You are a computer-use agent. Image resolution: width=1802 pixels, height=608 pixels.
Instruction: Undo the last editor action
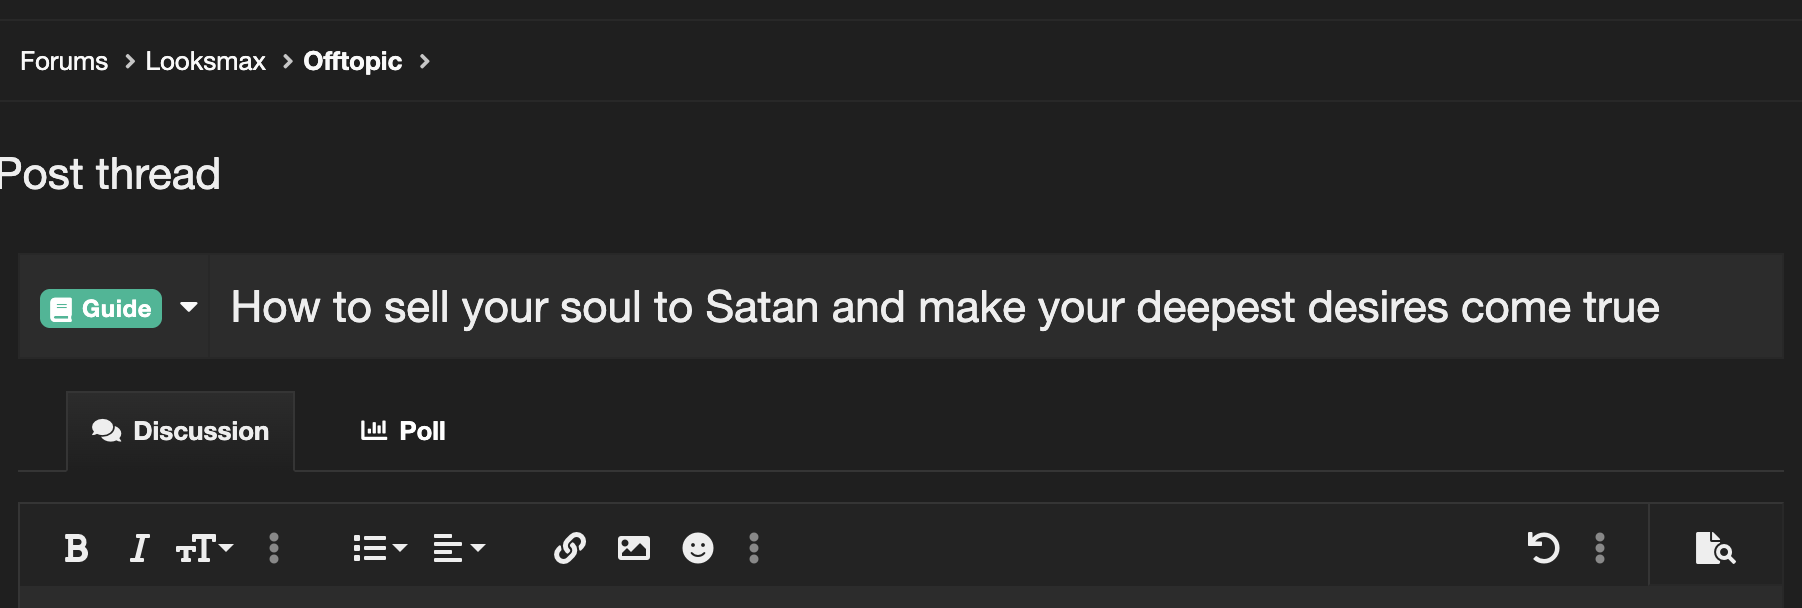1543,548
